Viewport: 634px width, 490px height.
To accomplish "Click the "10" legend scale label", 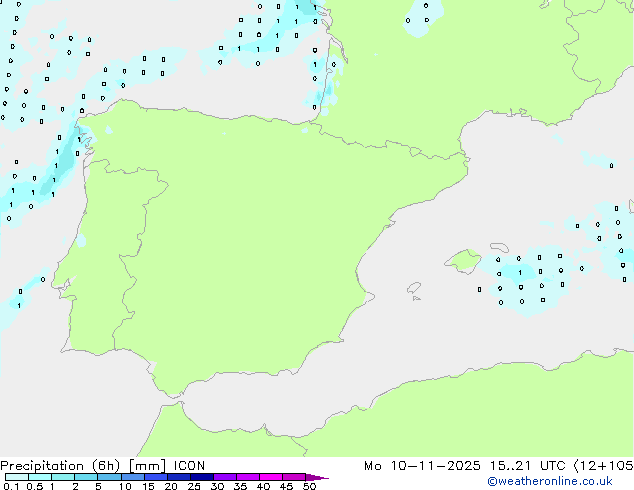I will [125, 486].
